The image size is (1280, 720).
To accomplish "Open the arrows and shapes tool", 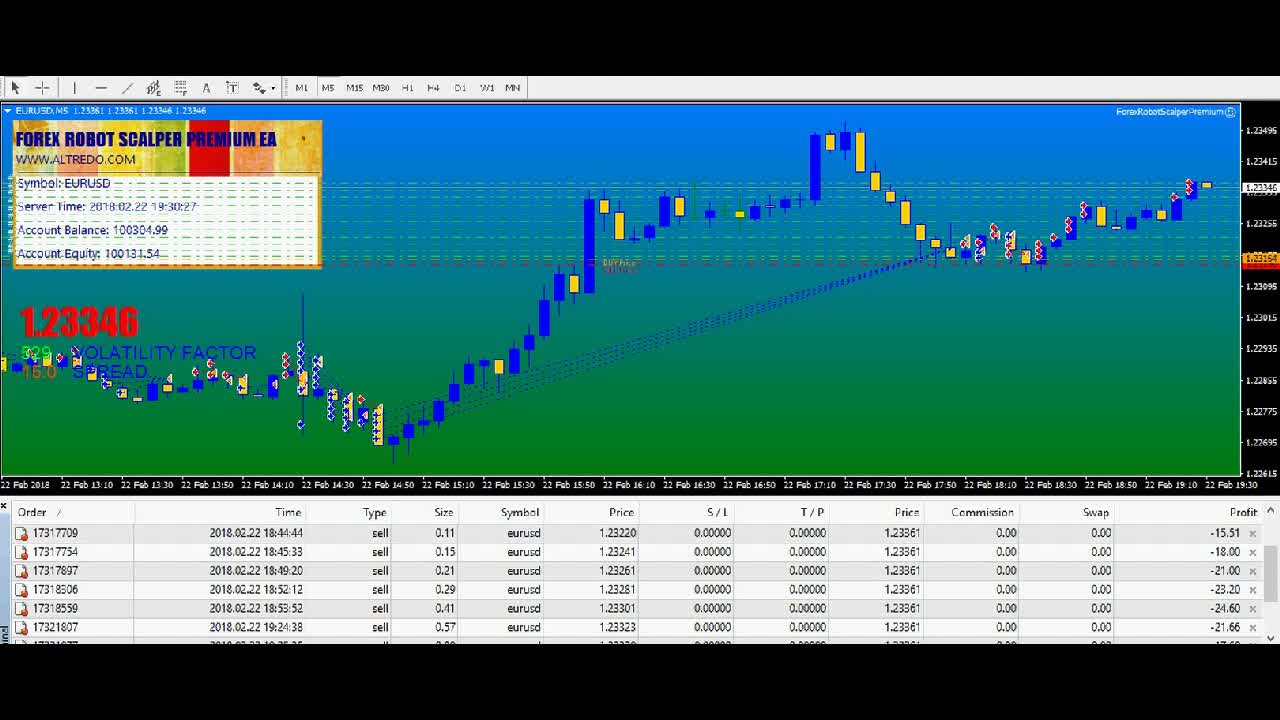I will tap(258, 88).
